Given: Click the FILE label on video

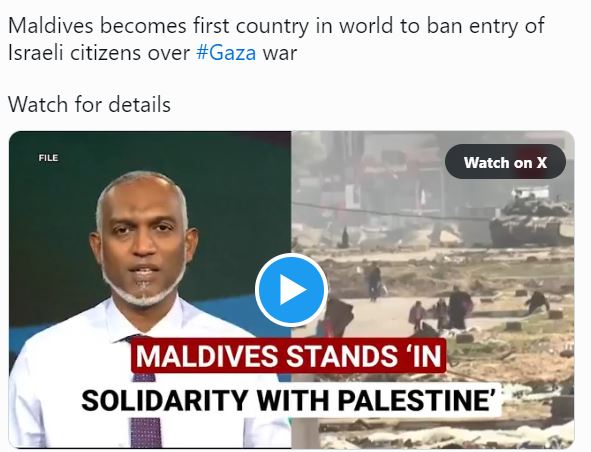Looking at the screenshot, I should [x=48, y=158].
